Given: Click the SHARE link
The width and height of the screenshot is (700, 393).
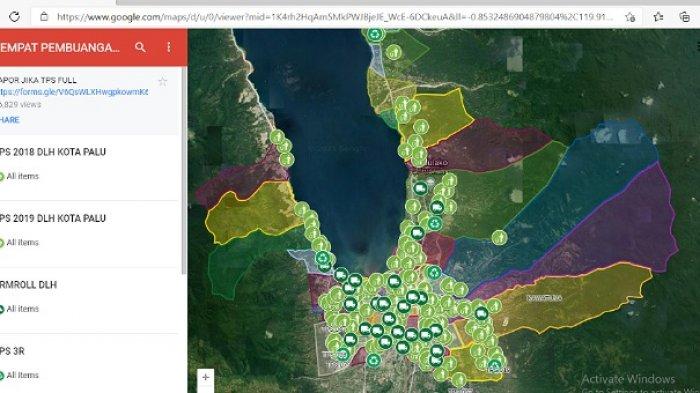Looking at the screenshot, I should click(x=9, y=120).
